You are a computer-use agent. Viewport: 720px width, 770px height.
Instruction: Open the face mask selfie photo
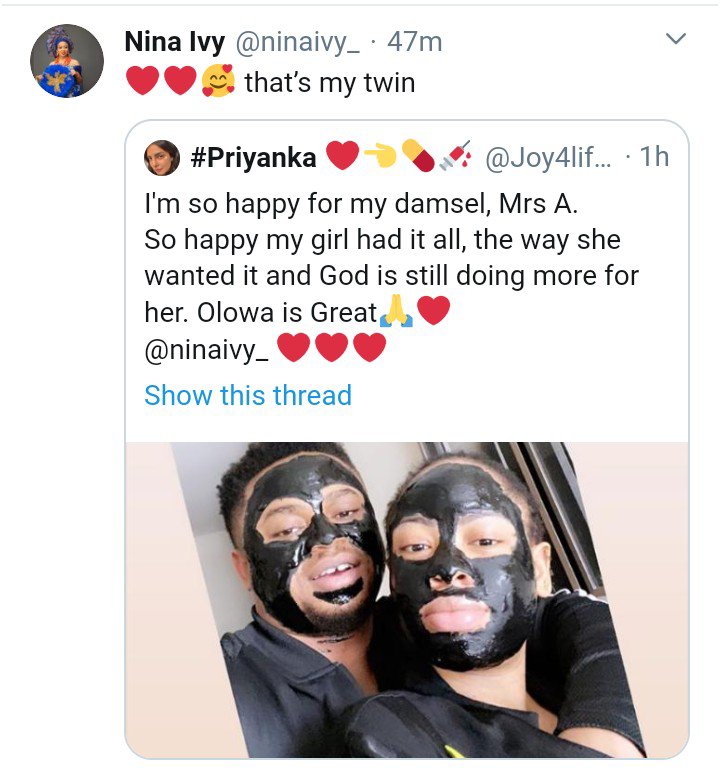tap(406, 598)
